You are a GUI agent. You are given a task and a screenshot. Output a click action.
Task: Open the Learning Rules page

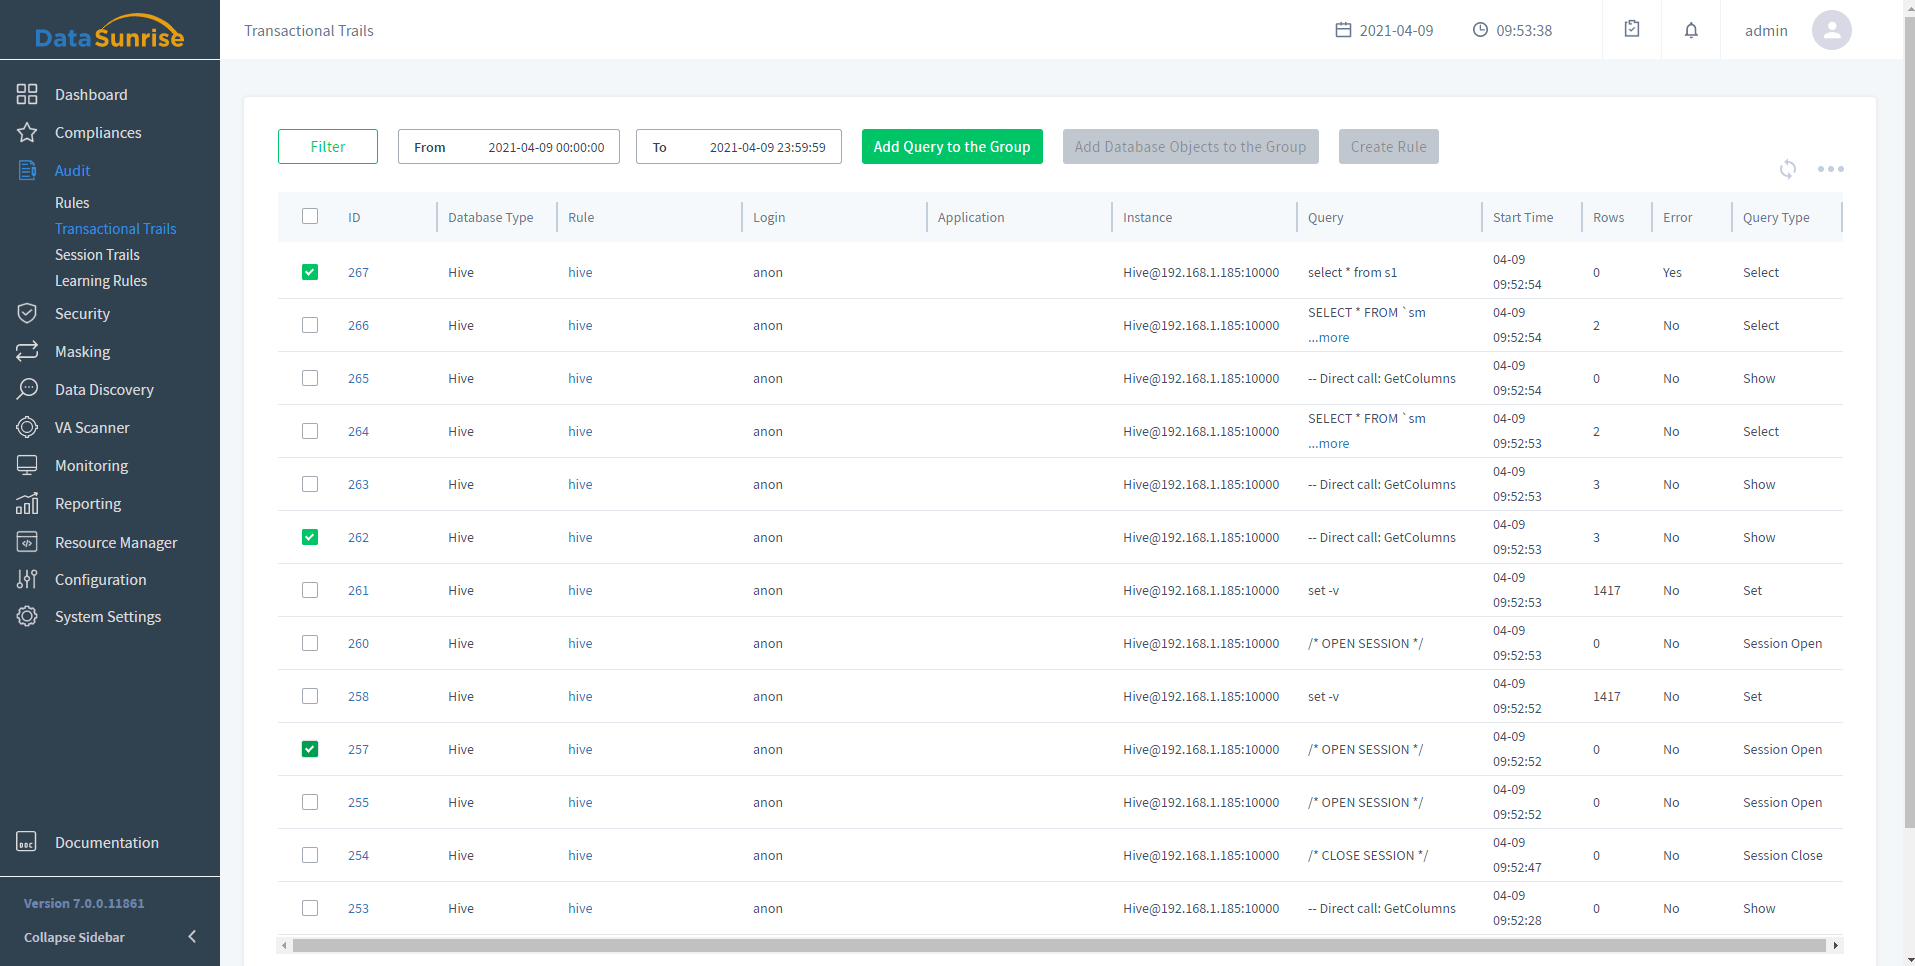coord(101,280)
